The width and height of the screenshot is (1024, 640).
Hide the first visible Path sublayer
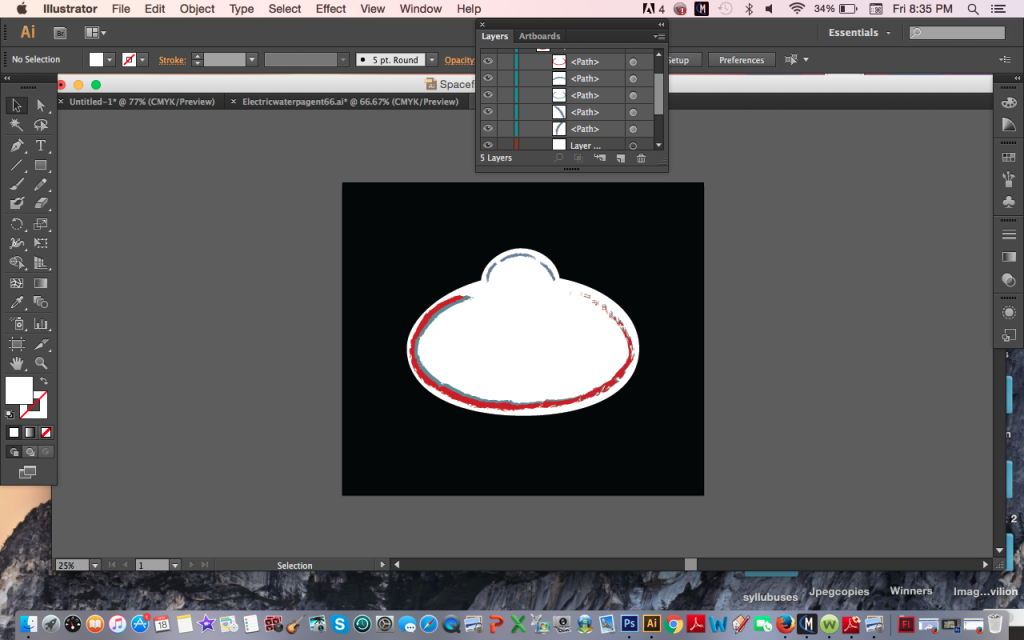click(488, 62)
